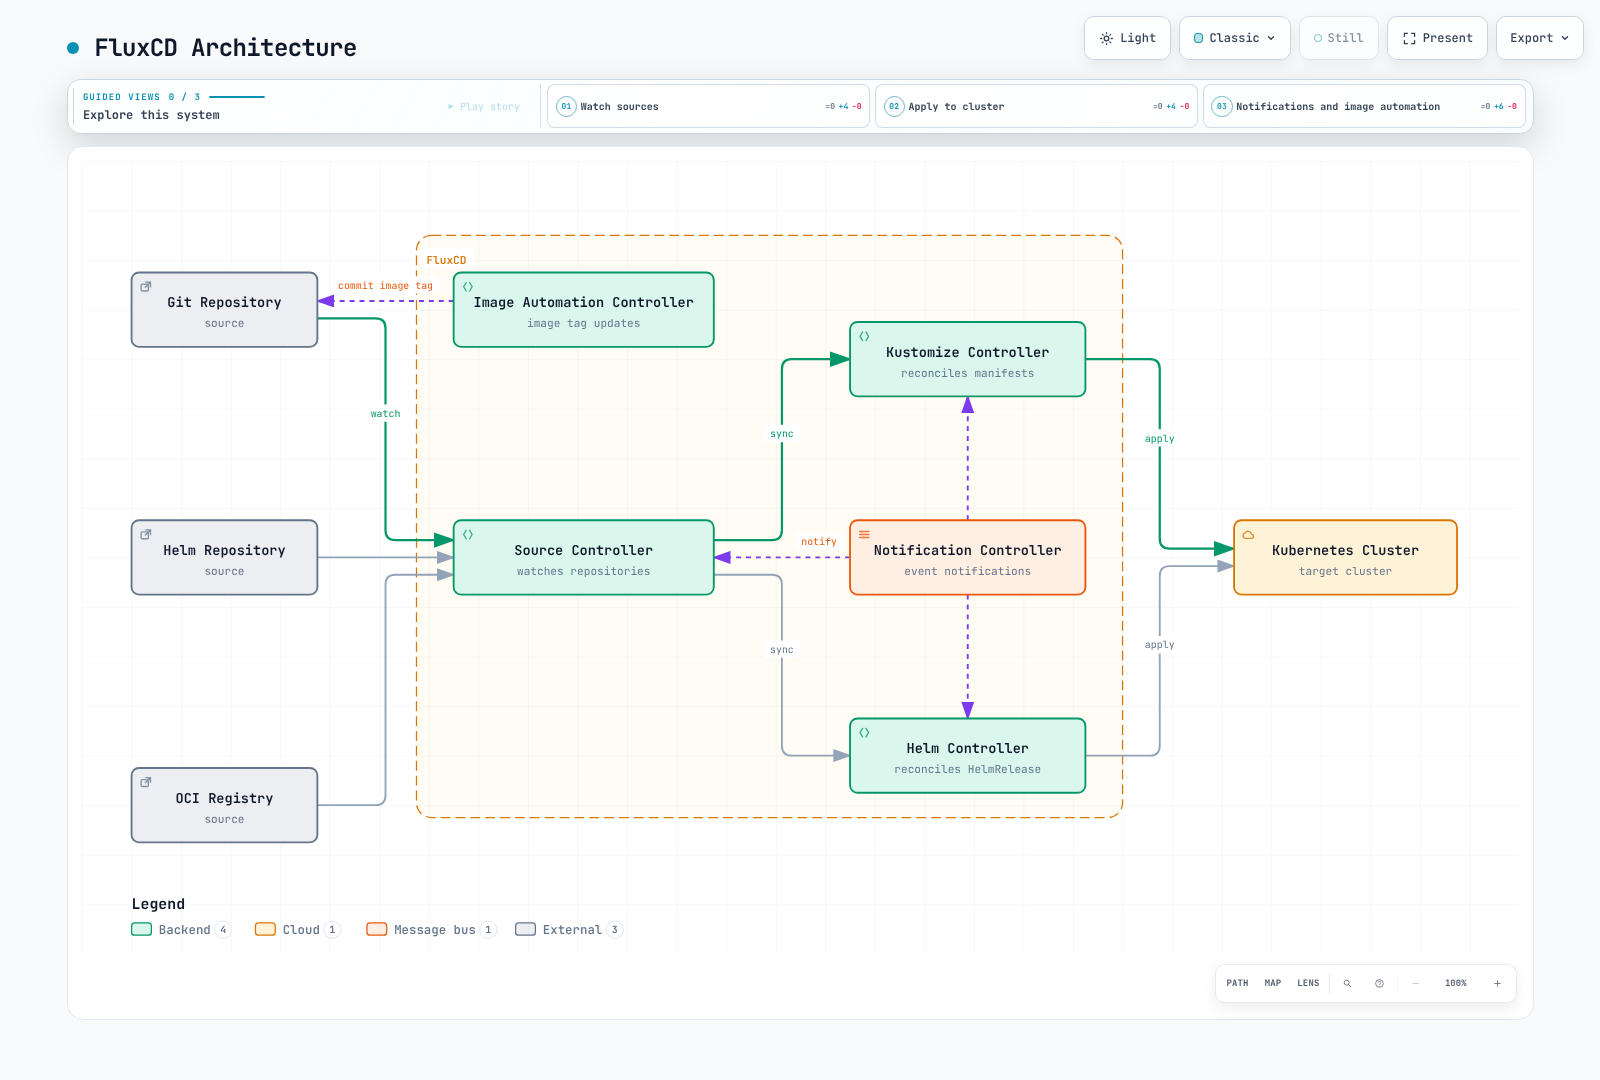Click the 'reconciles HelmRelease' subtitle
The image size is (1600, 1080).
tap(967, 769)
